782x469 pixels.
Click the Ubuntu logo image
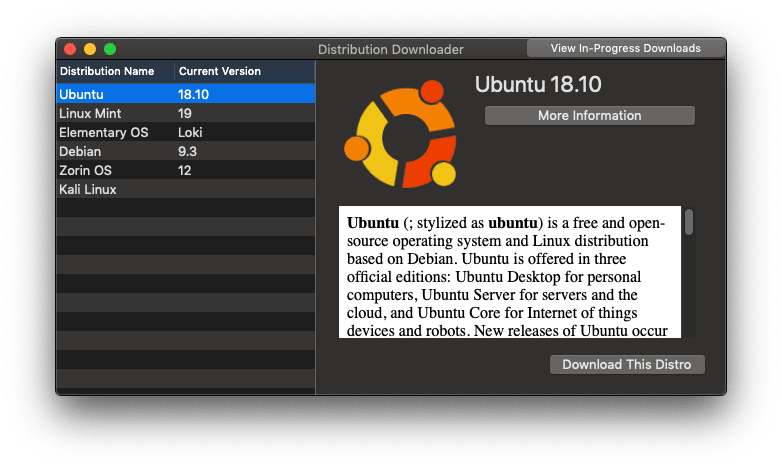pyautogui.click(x=400, y=134)
